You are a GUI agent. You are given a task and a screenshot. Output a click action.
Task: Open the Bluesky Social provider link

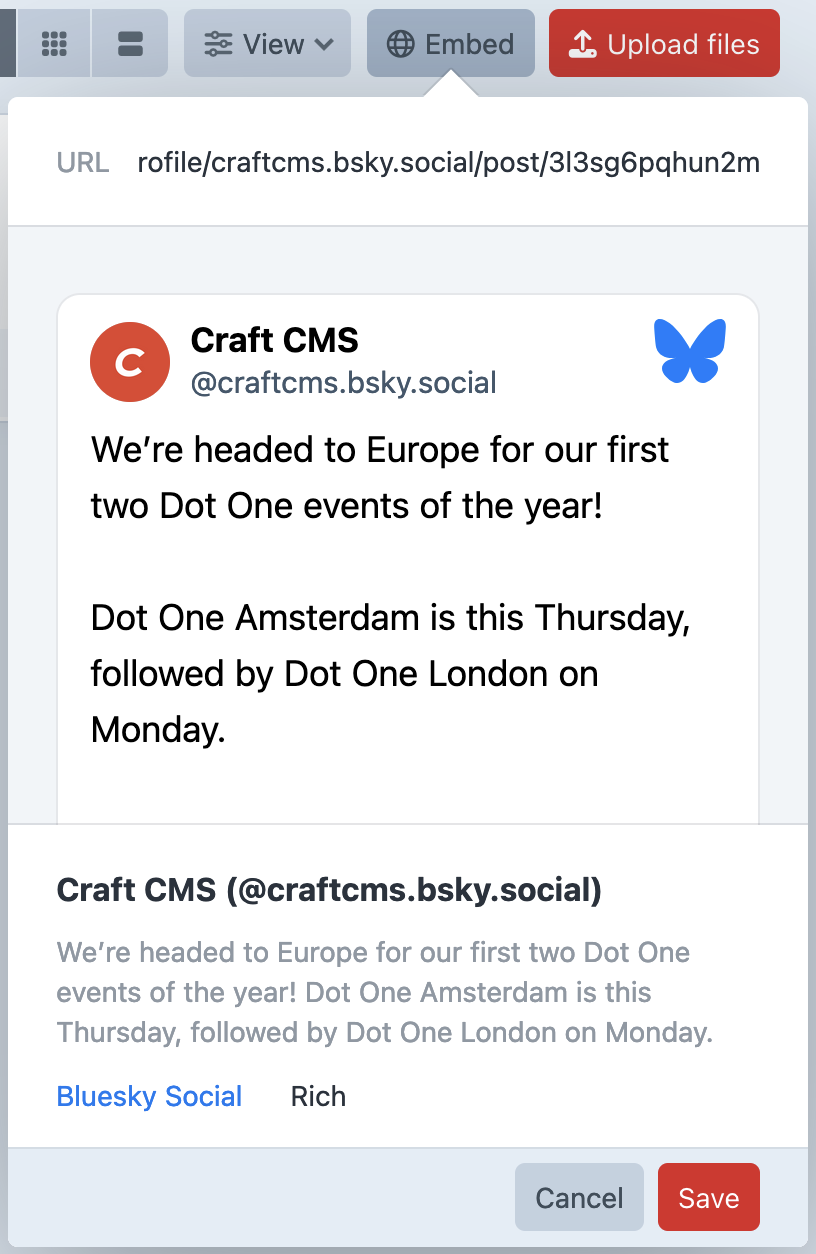150,1096
